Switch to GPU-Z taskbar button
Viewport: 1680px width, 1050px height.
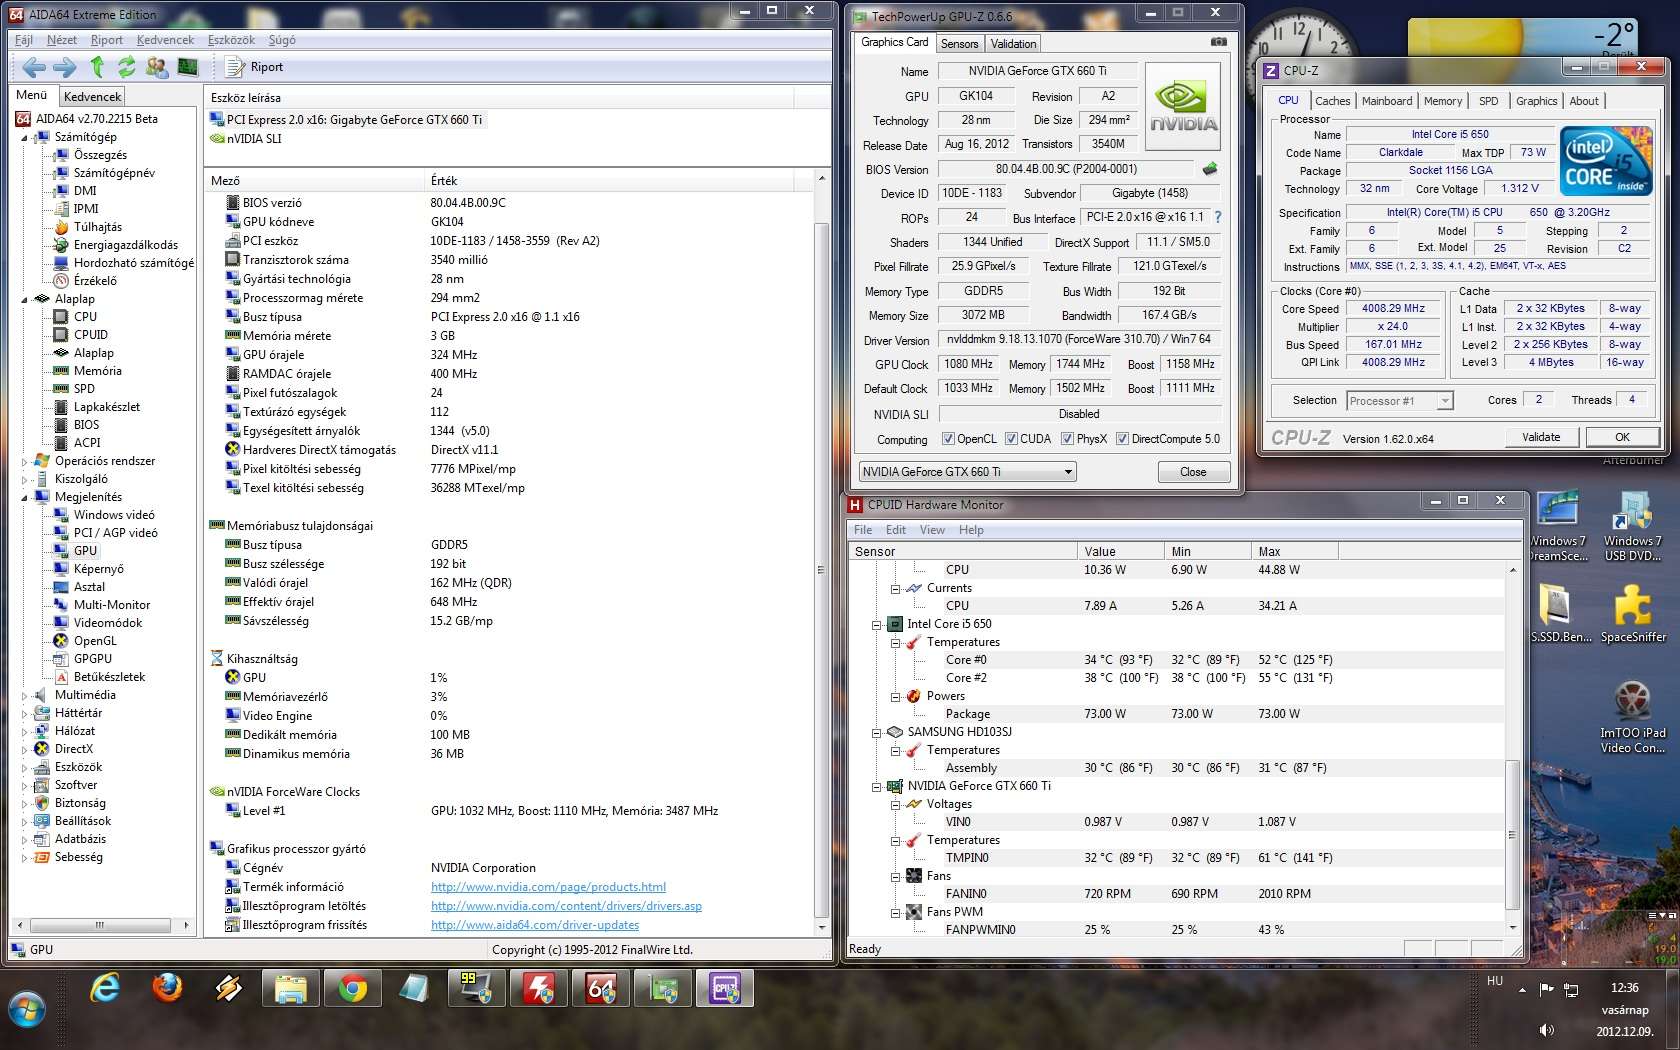pyautogui.click(x=663, y=989)
